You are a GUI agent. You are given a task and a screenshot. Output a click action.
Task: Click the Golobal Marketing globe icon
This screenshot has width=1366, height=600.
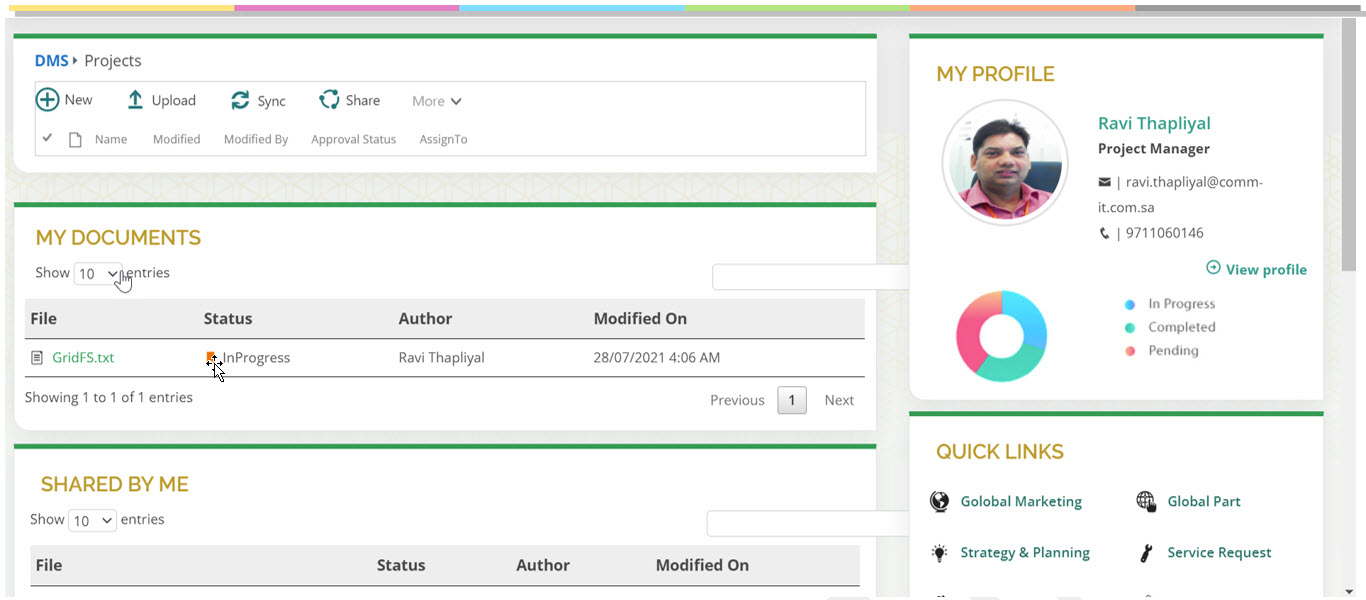[x=939, y=502]
